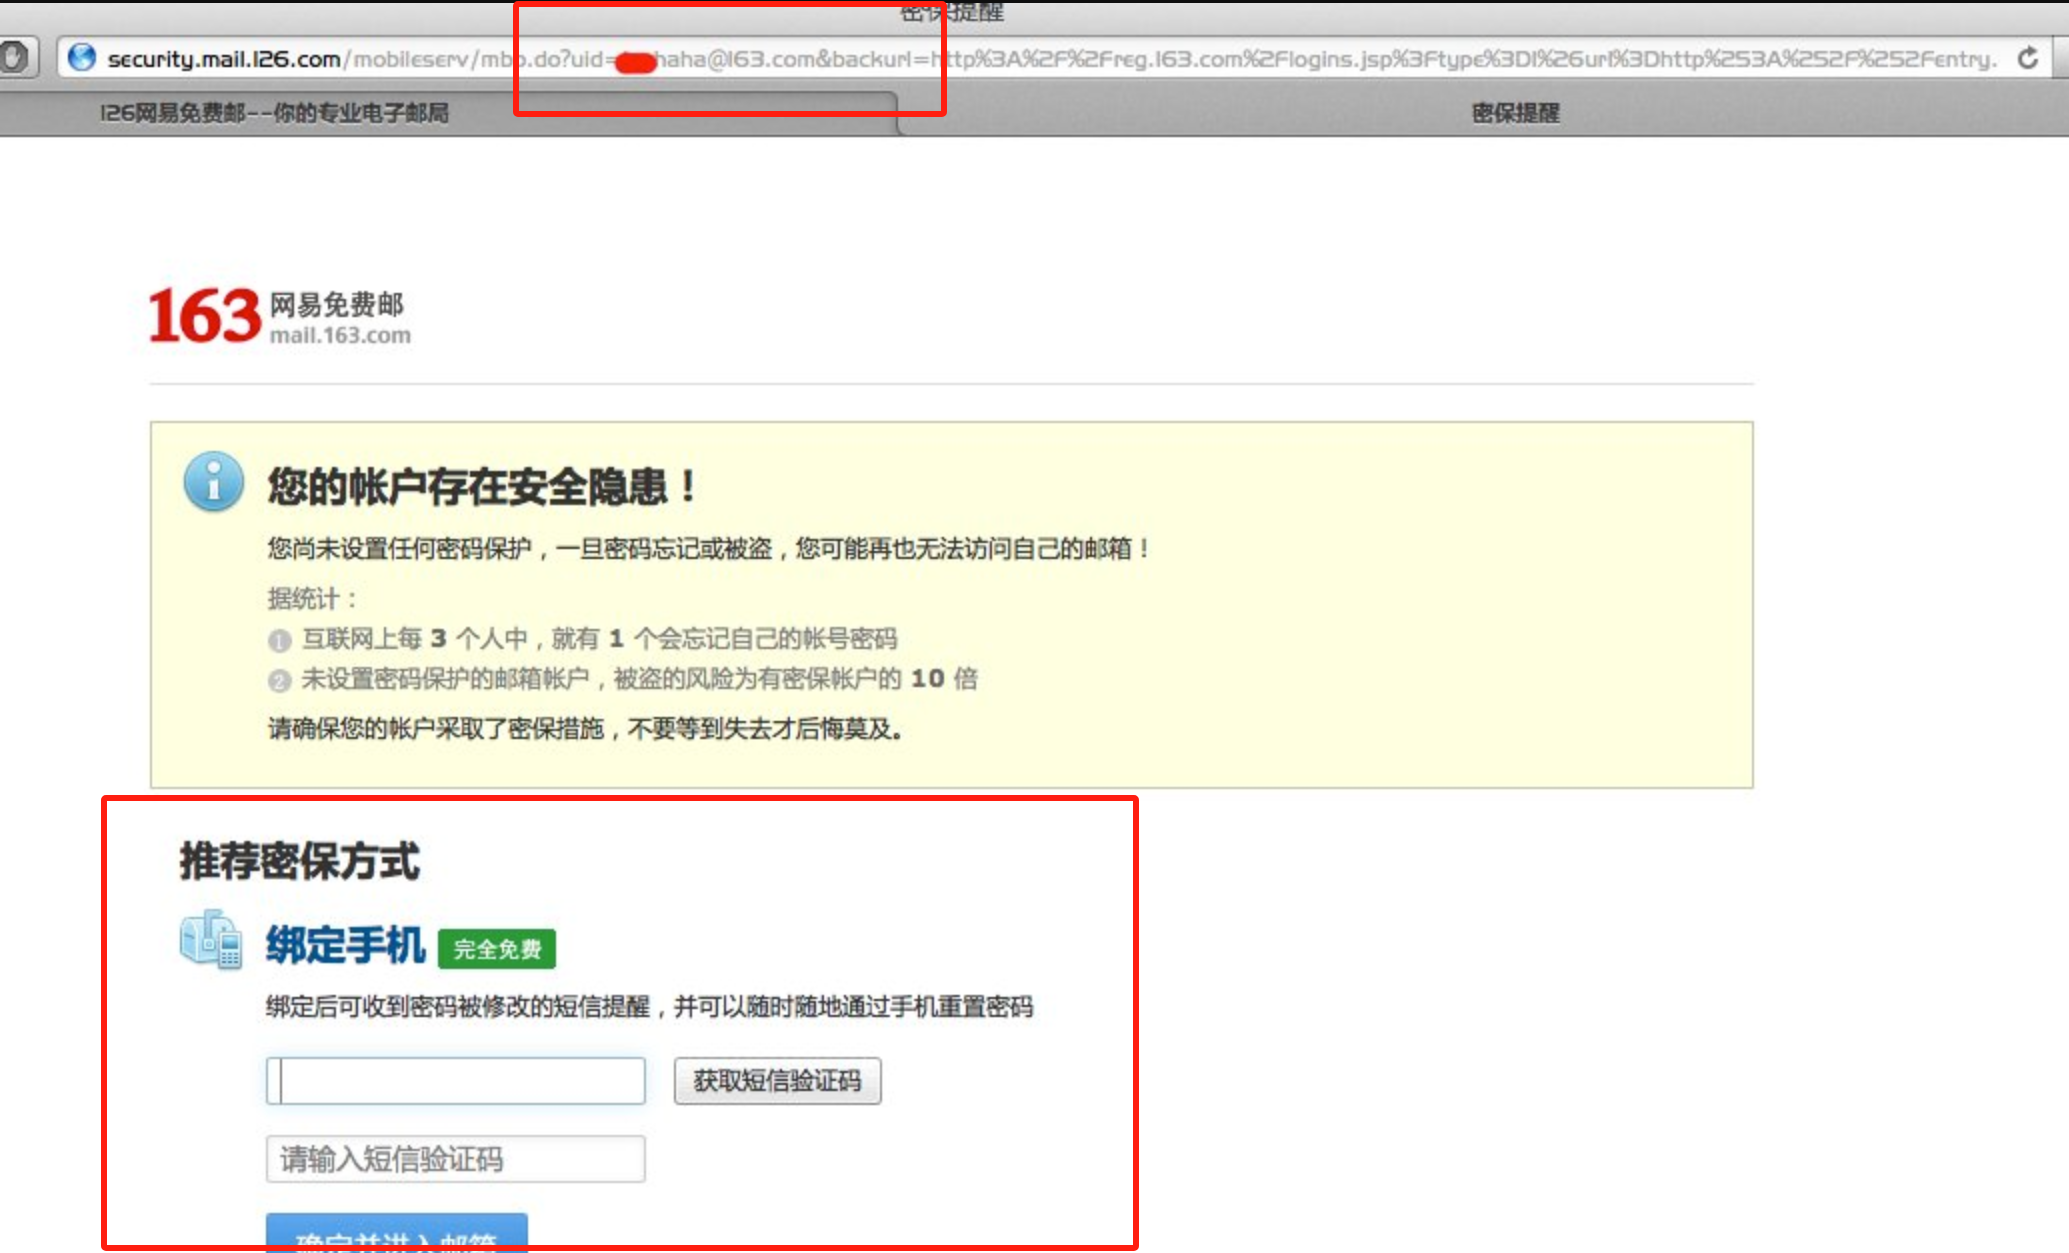Click the globe site icon in address bar
This screenshot has height=1253, width=2069.
coord(81,58)
